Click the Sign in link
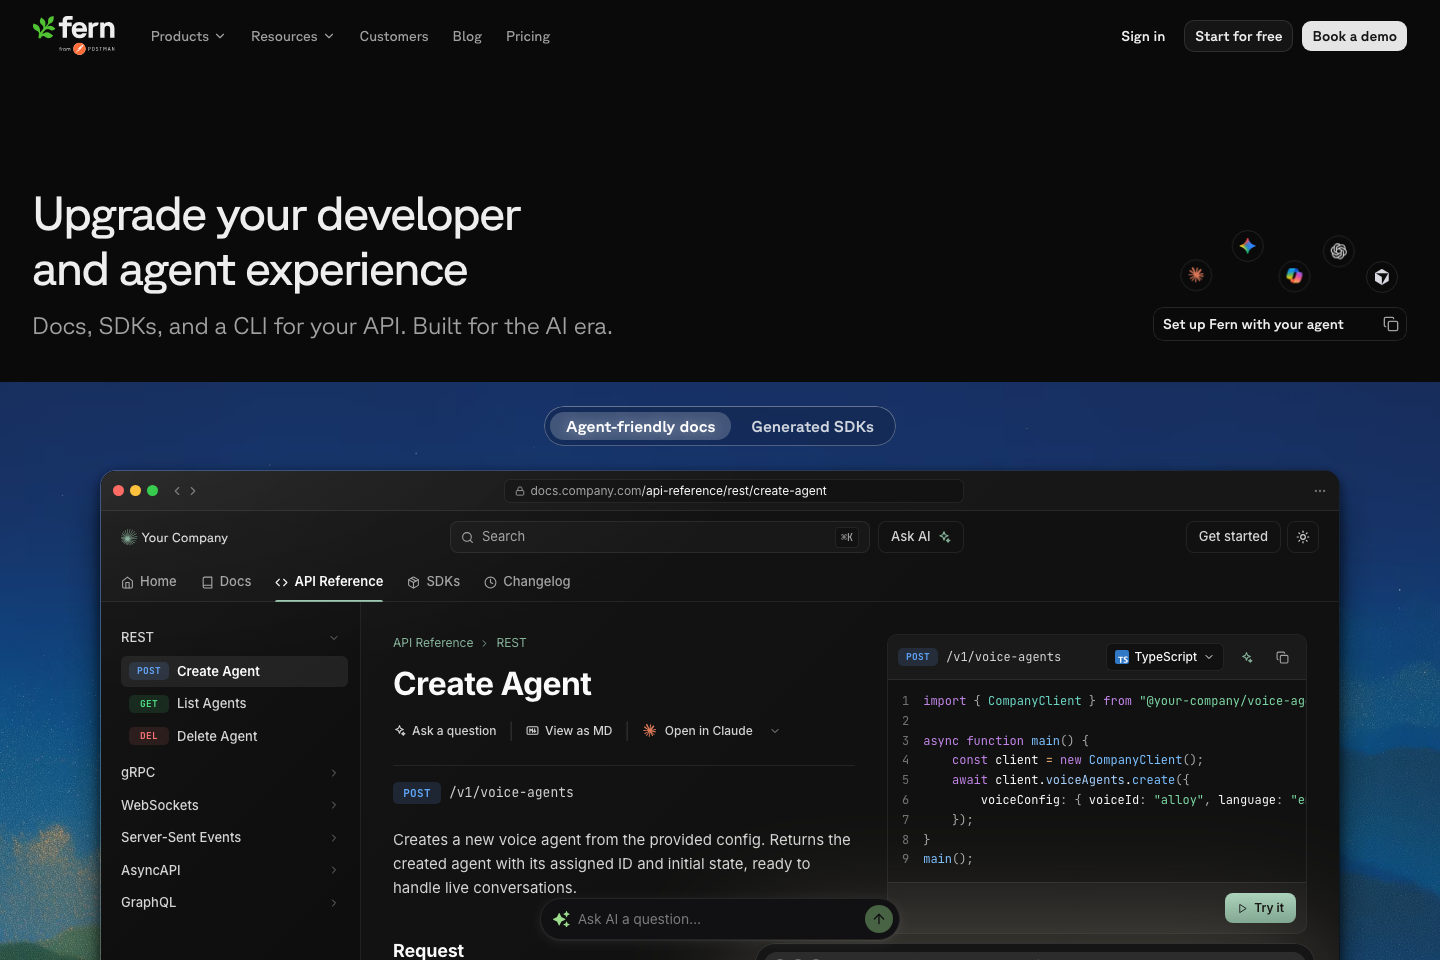 coord(1143,36)
